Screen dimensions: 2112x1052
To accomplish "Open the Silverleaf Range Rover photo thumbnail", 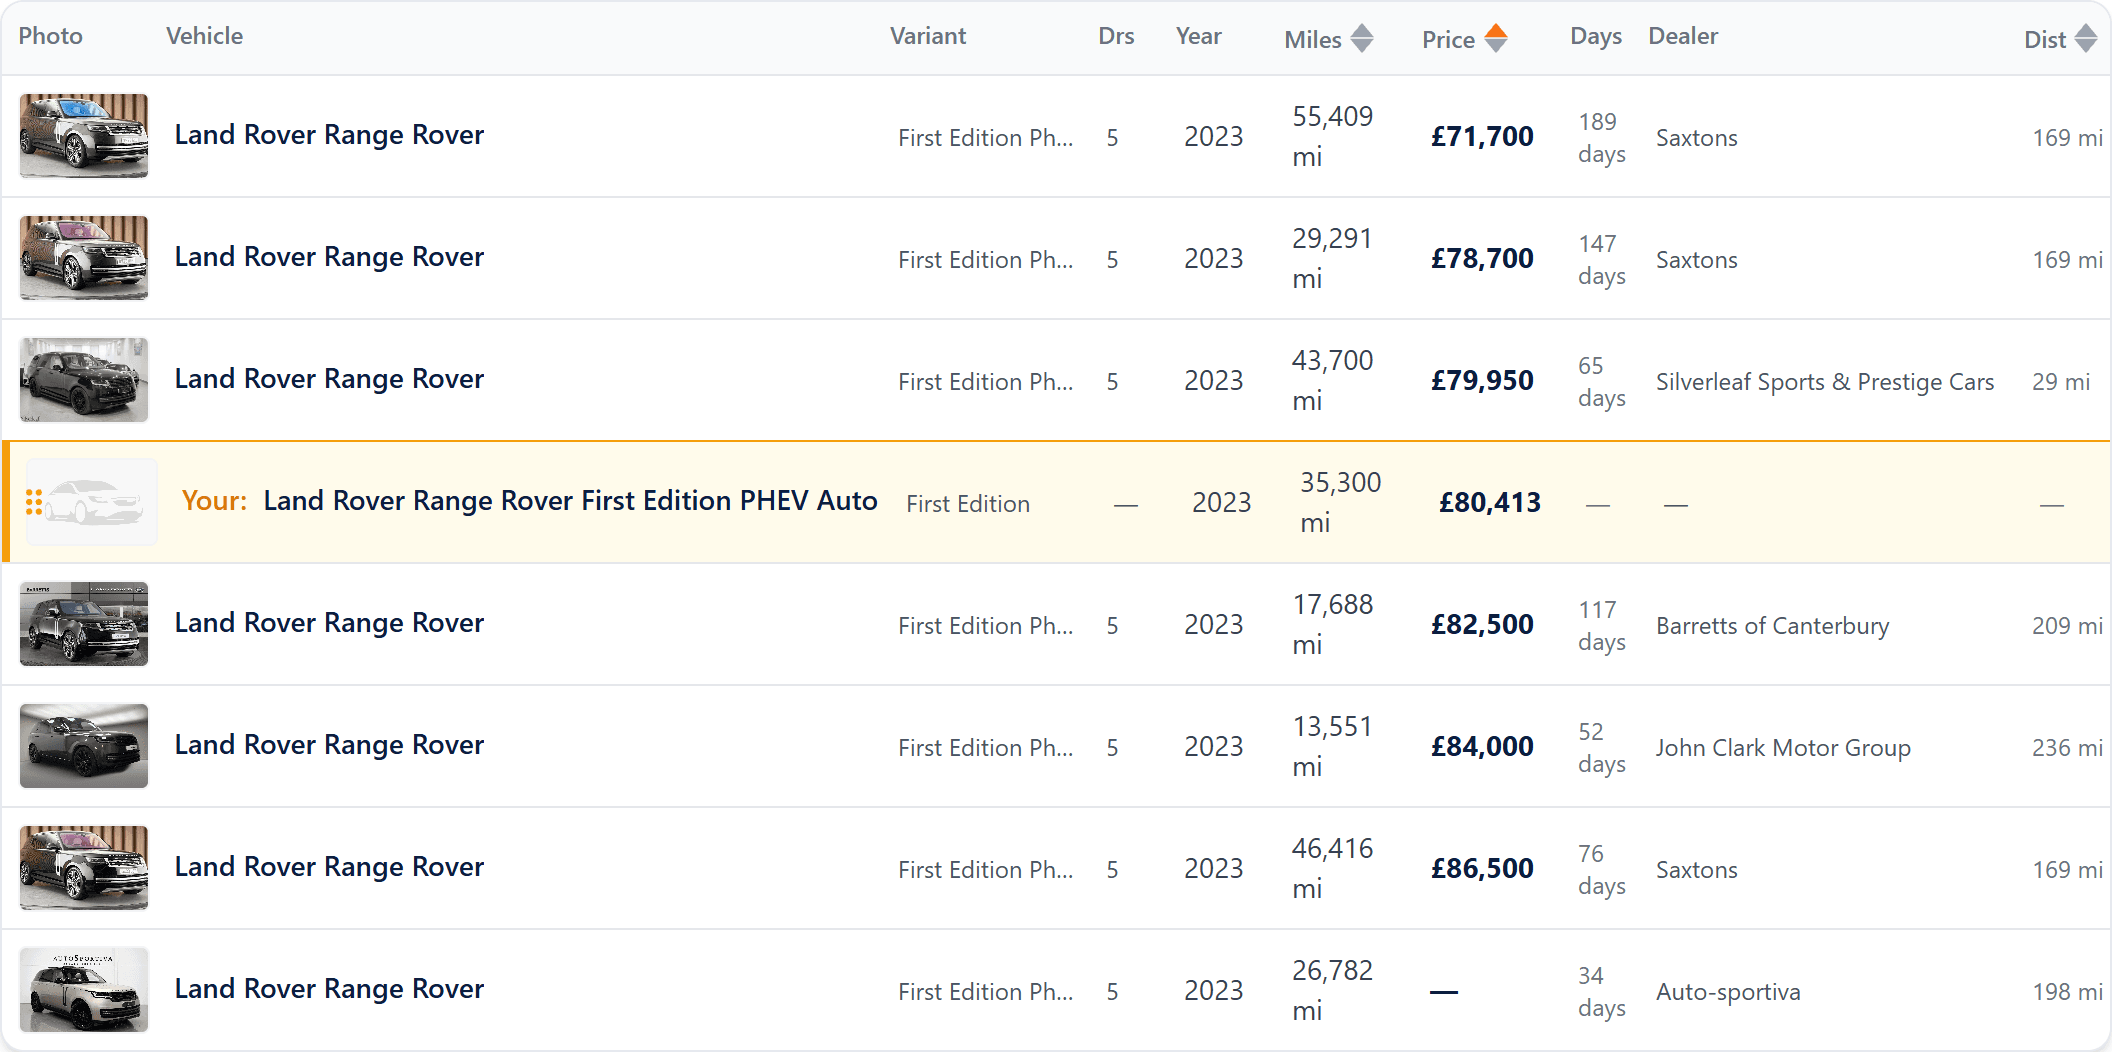I will point(84,380).
